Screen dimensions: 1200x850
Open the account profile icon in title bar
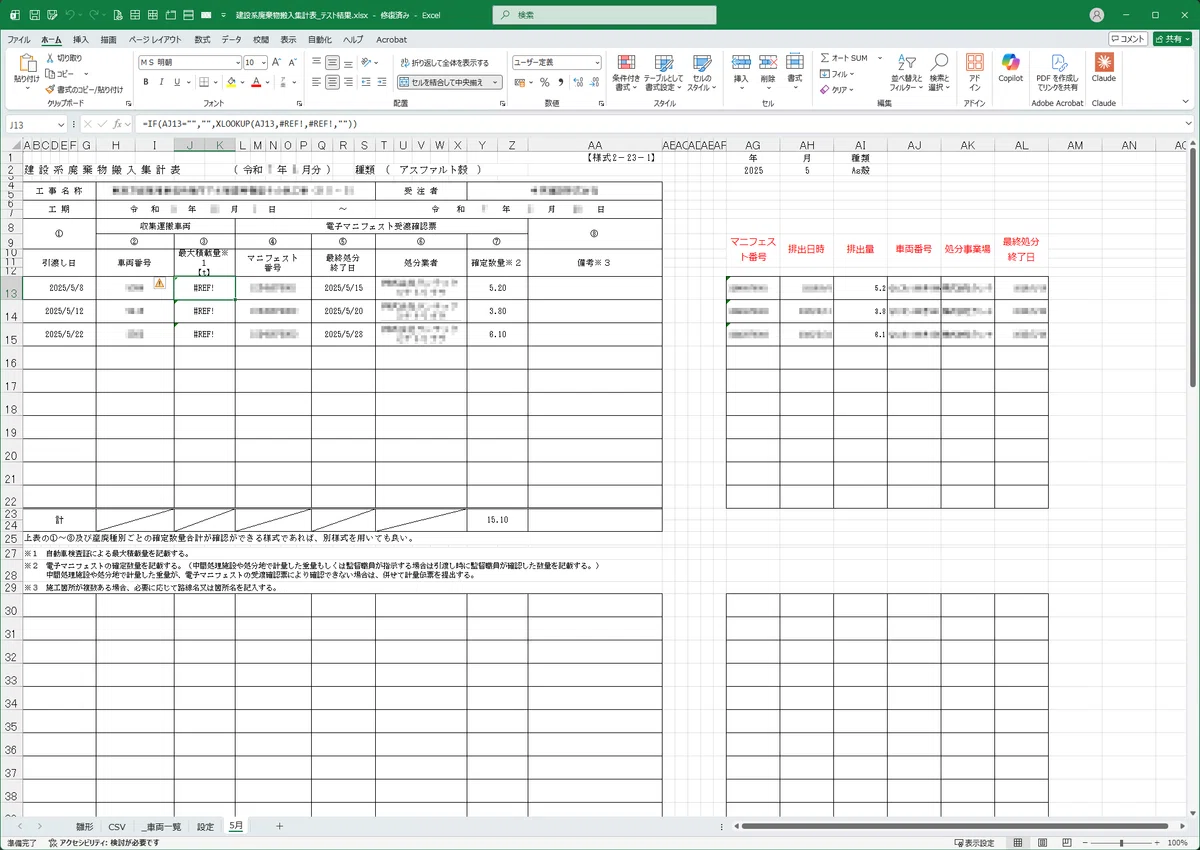coord(1097,16)
